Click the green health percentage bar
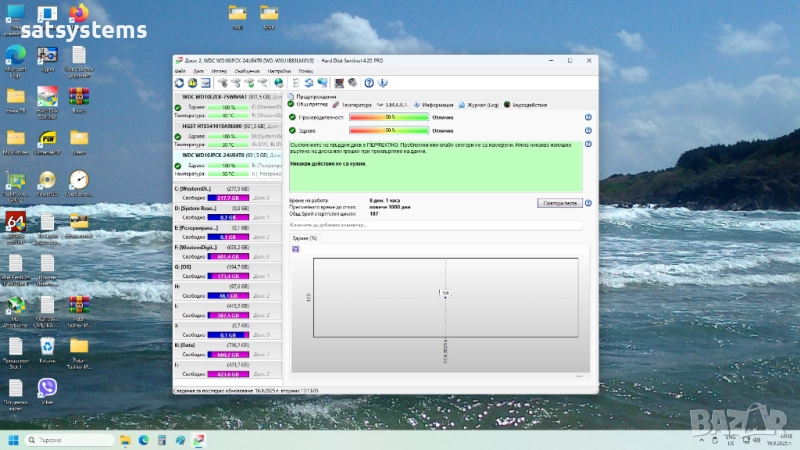The height and width of the screenshot is (450, 800). pyautogui.click(x=389, y=130)
